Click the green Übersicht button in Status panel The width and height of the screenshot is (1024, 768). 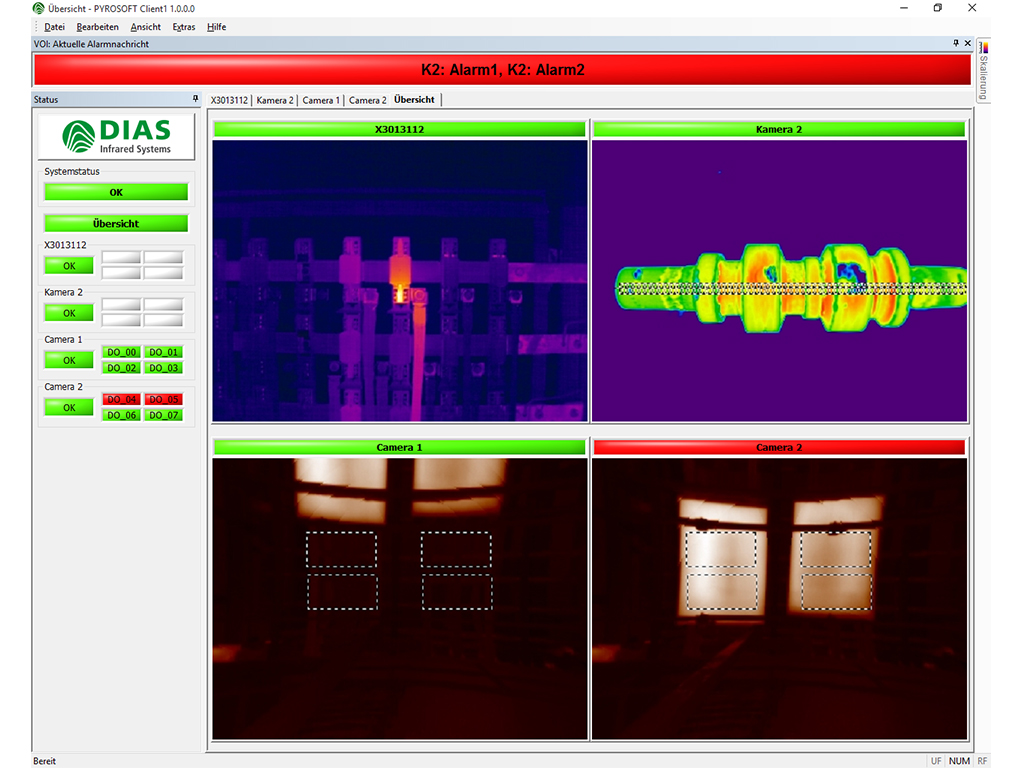click(x=115, y=223)
